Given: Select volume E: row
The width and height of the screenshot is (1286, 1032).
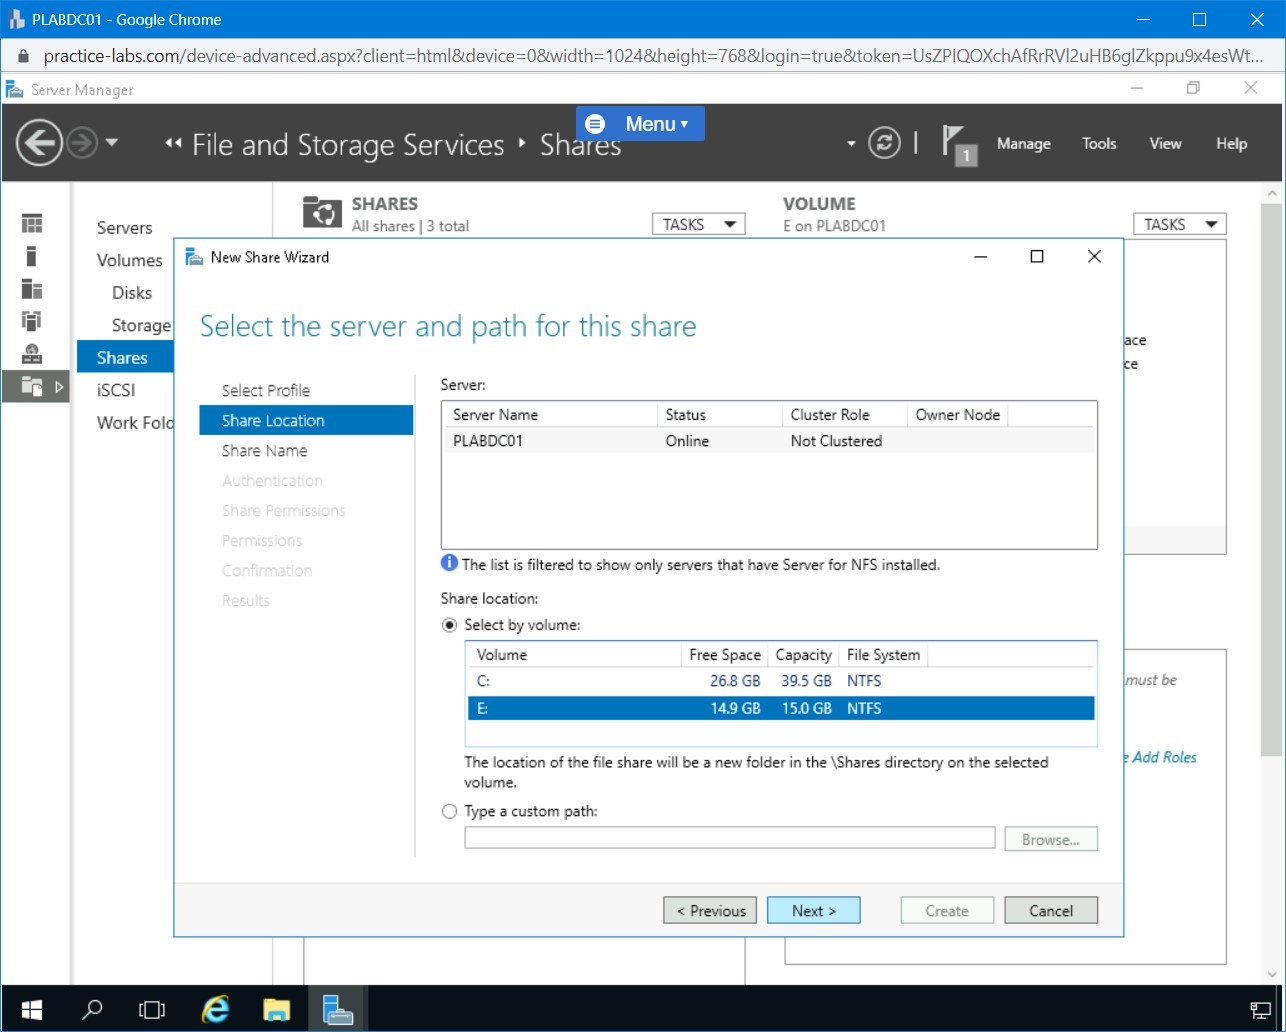Looking at the screenshot, I should click(781, 708).
